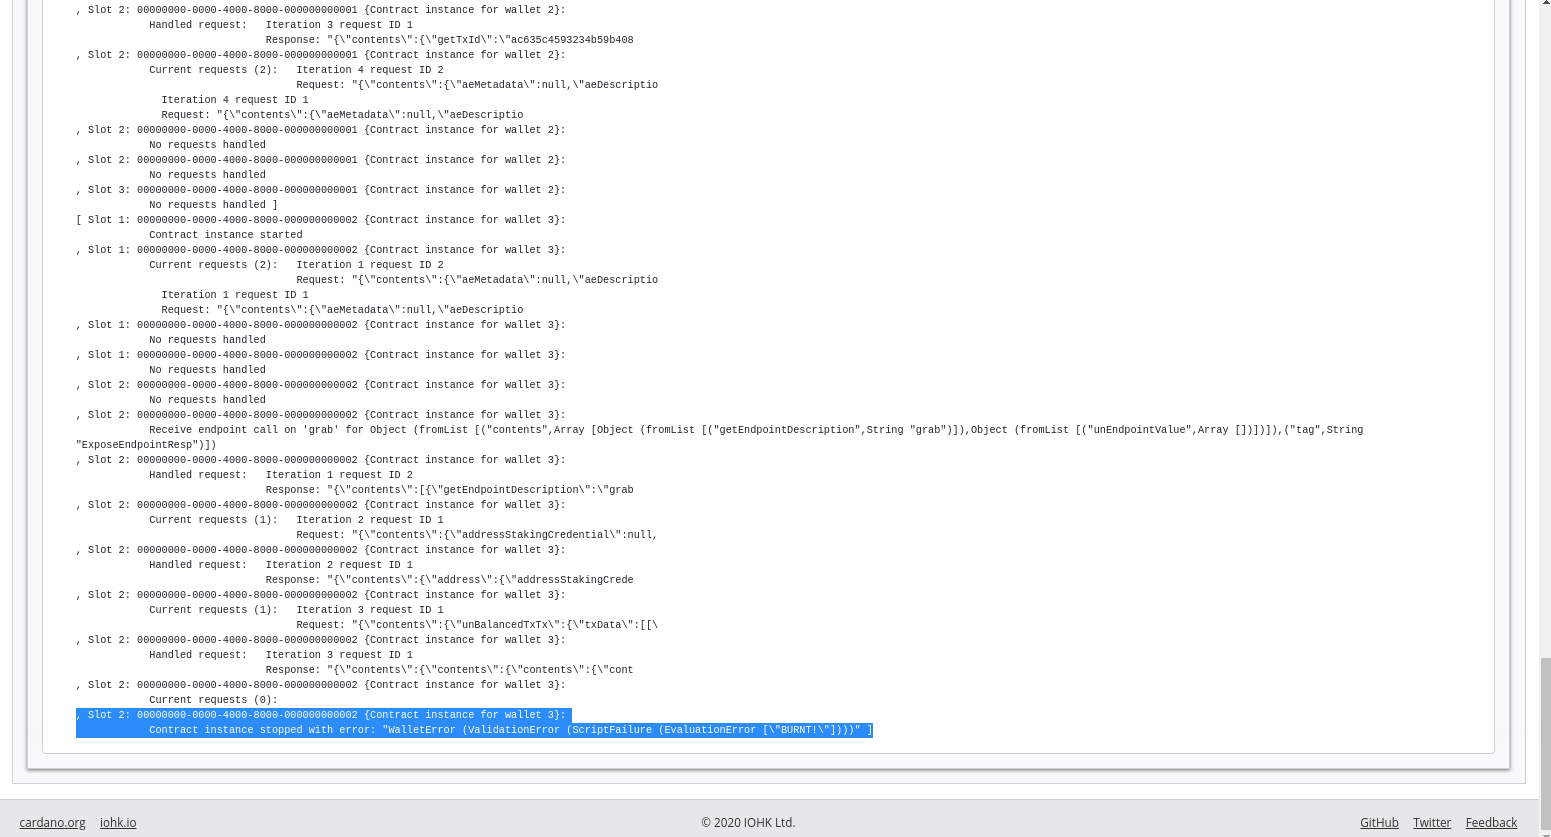
Task: Click the 'Slot 3' wallet 2 log line
Action: coord(320,190)
